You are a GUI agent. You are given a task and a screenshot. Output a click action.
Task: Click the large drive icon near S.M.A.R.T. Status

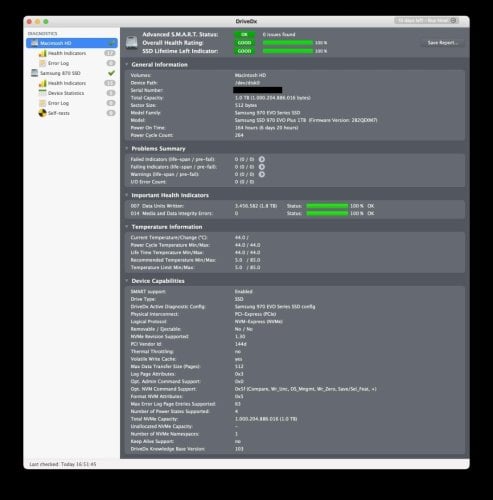click(x=132, y=43)
